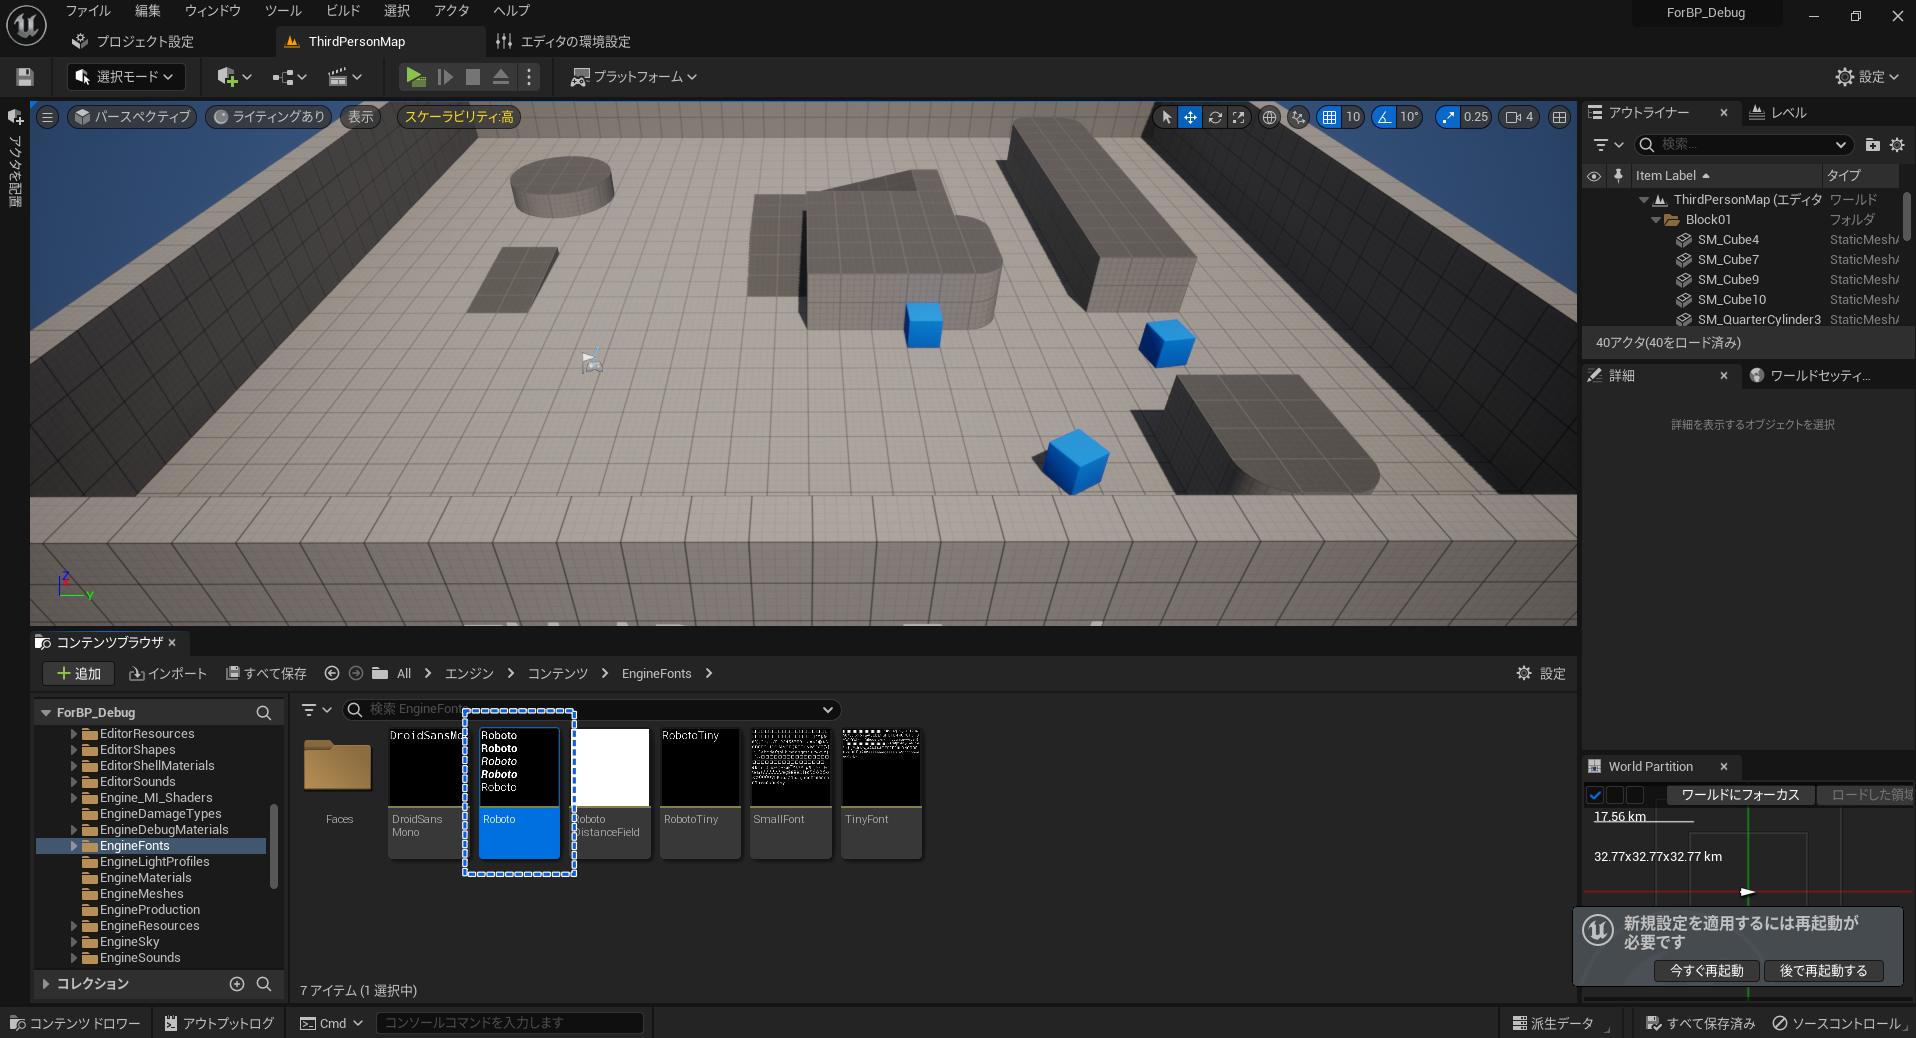Screen dimensions: 1916x1038
Task: Click the viewport layout icon at top right
Action: 1558,117
